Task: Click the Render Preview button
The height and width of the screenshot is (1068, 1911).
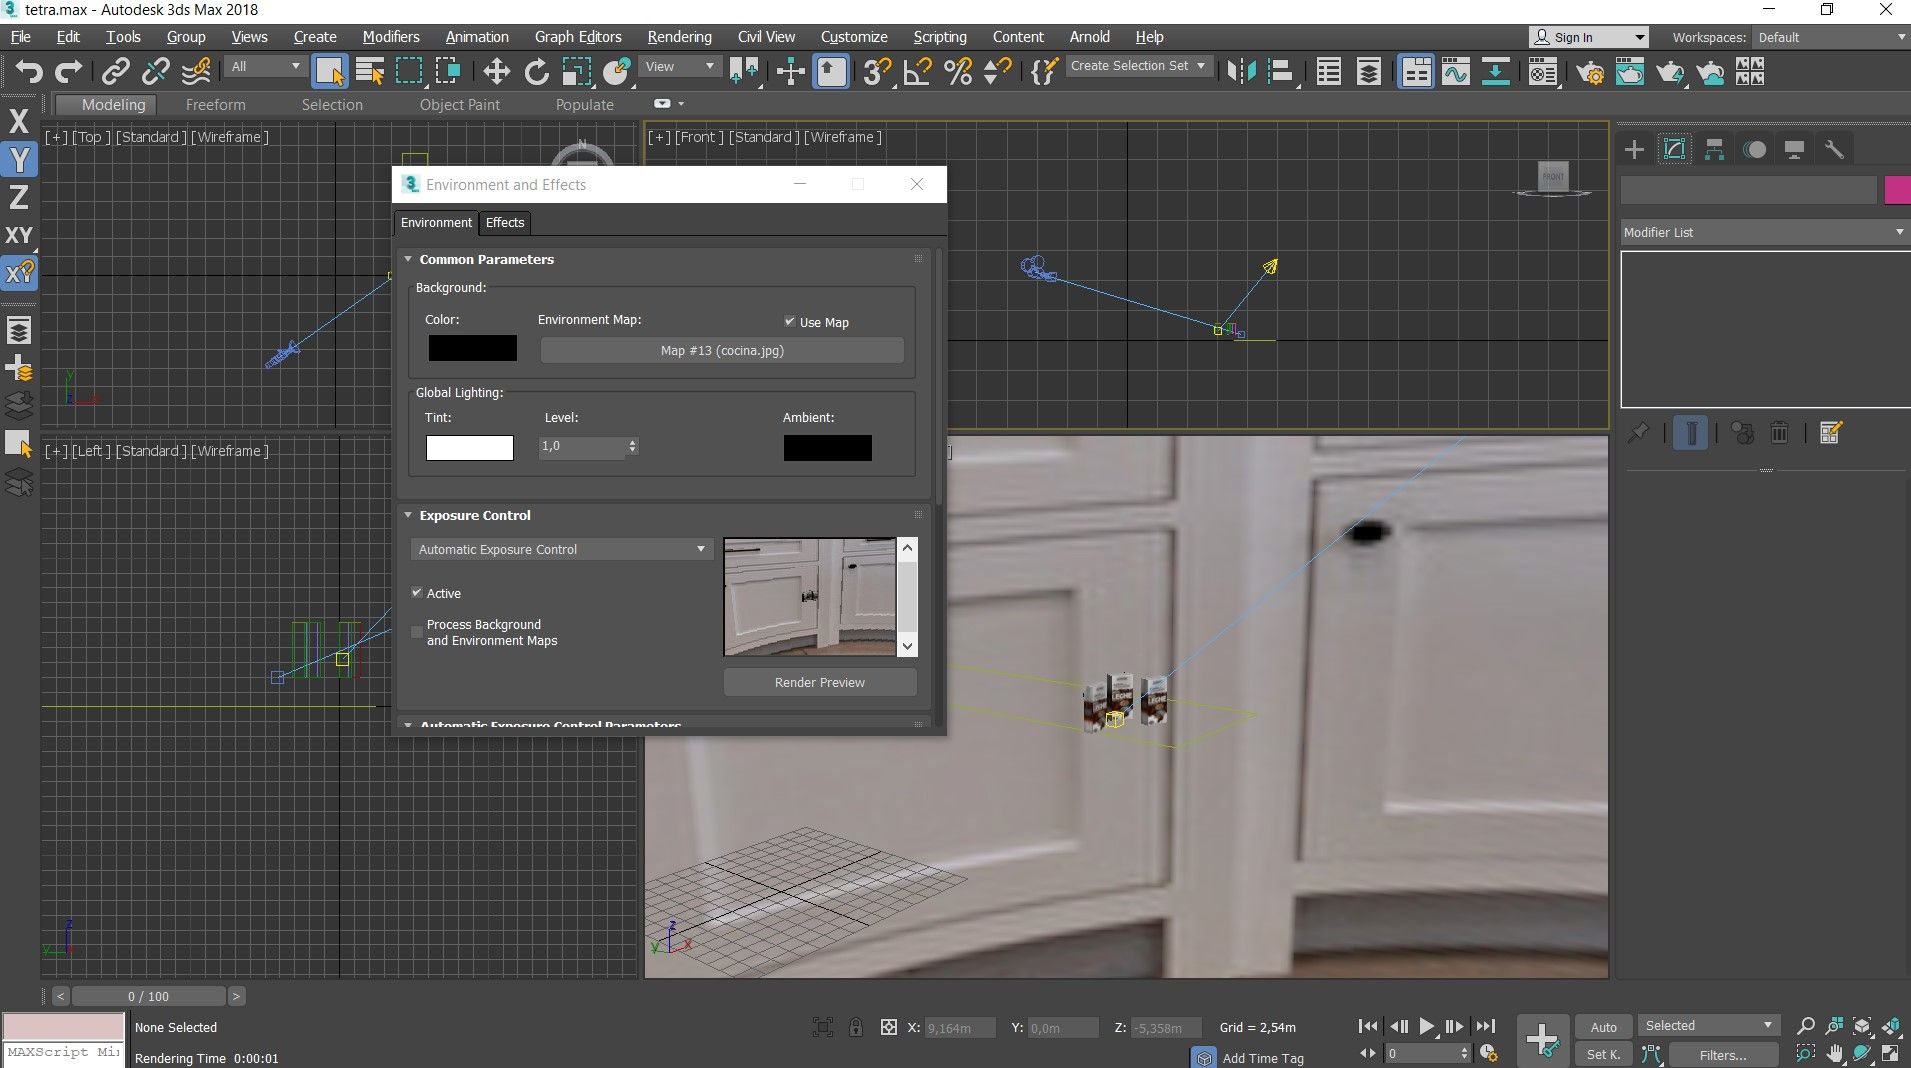Action: [x=820, y=682]
